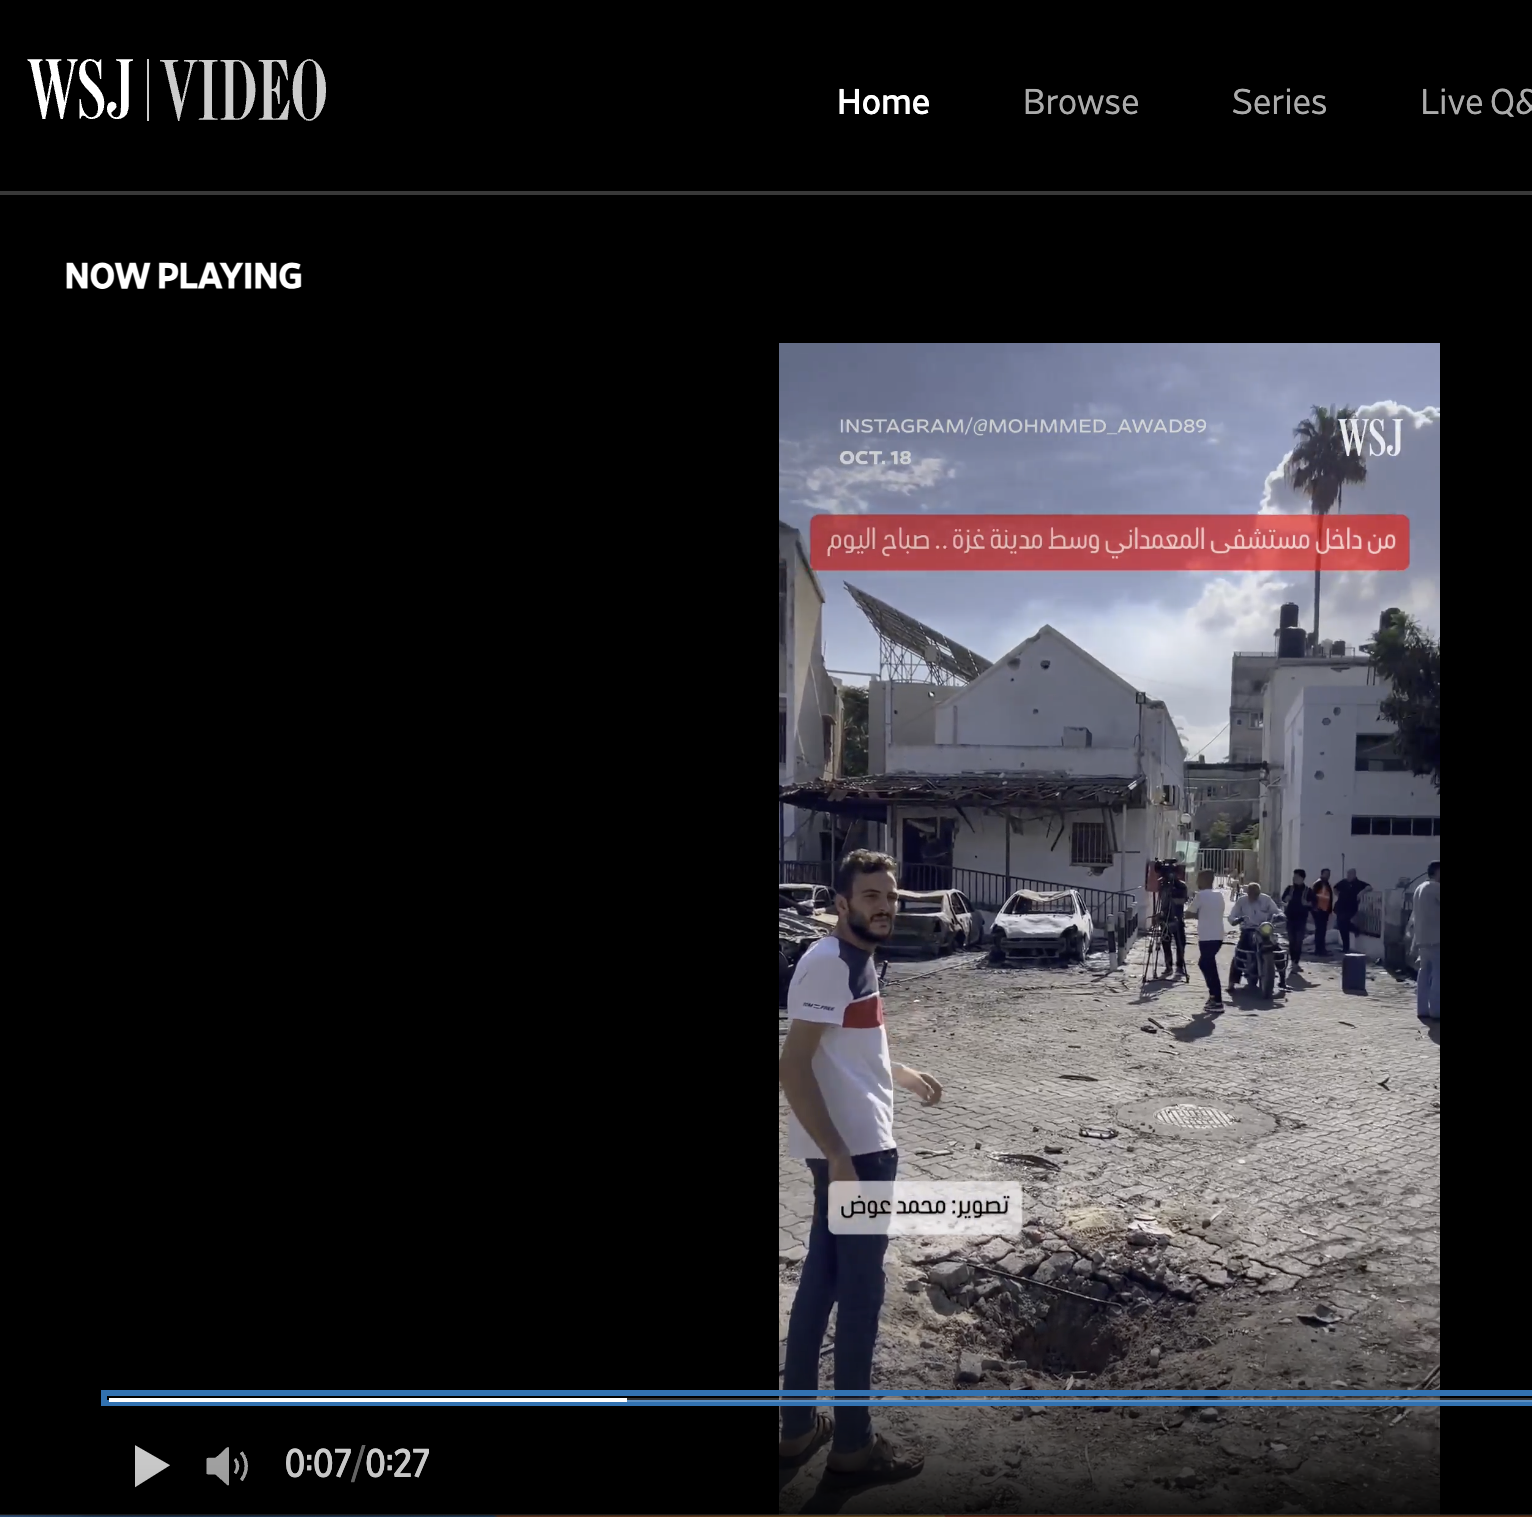1532x1517 pixels.
Task: Click the 0:27 total duration readout
Action: pyautogui.click(x=397, y=1464)
